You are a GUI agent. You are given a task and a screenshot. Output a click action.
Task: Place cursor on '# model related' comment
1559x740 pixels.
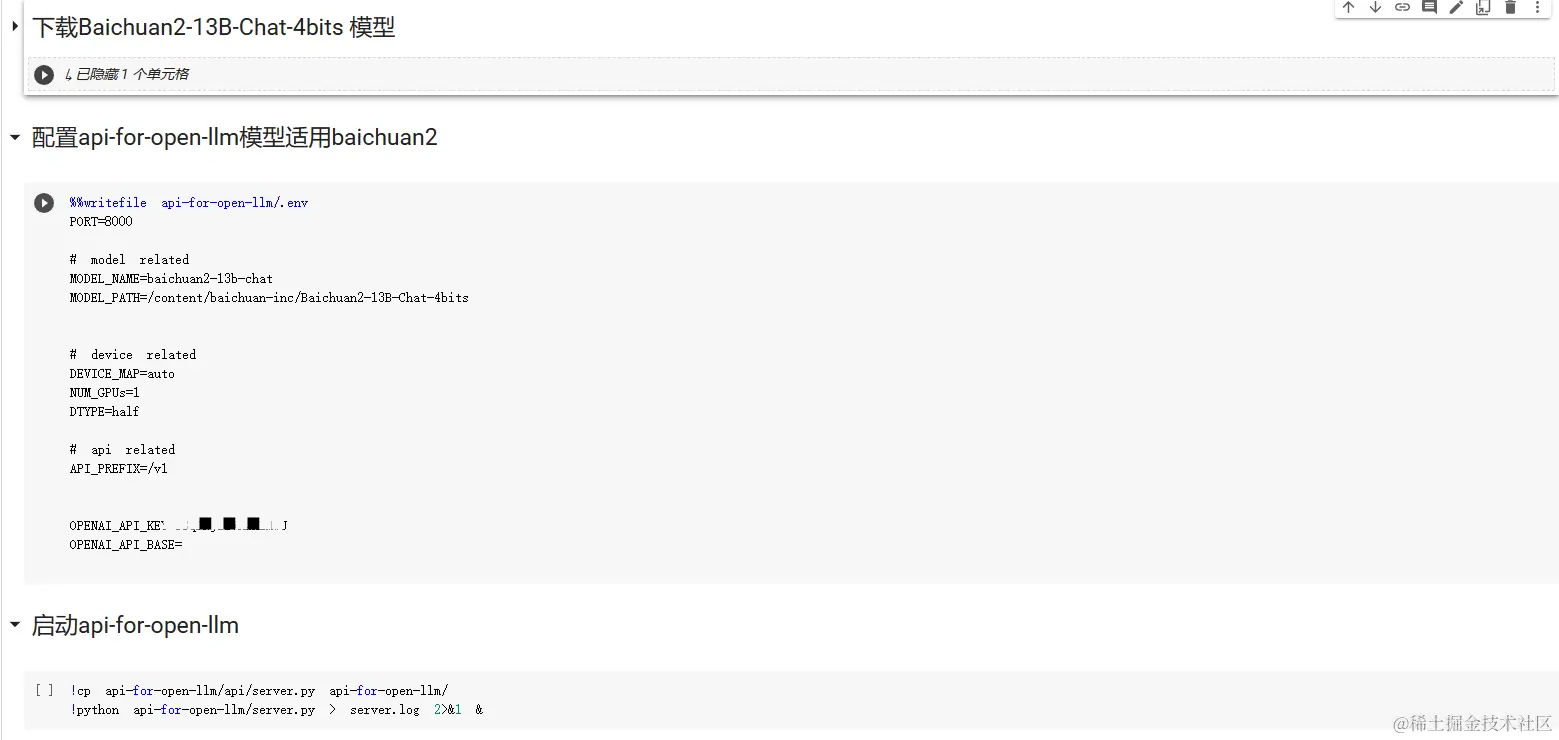[129, 260]
